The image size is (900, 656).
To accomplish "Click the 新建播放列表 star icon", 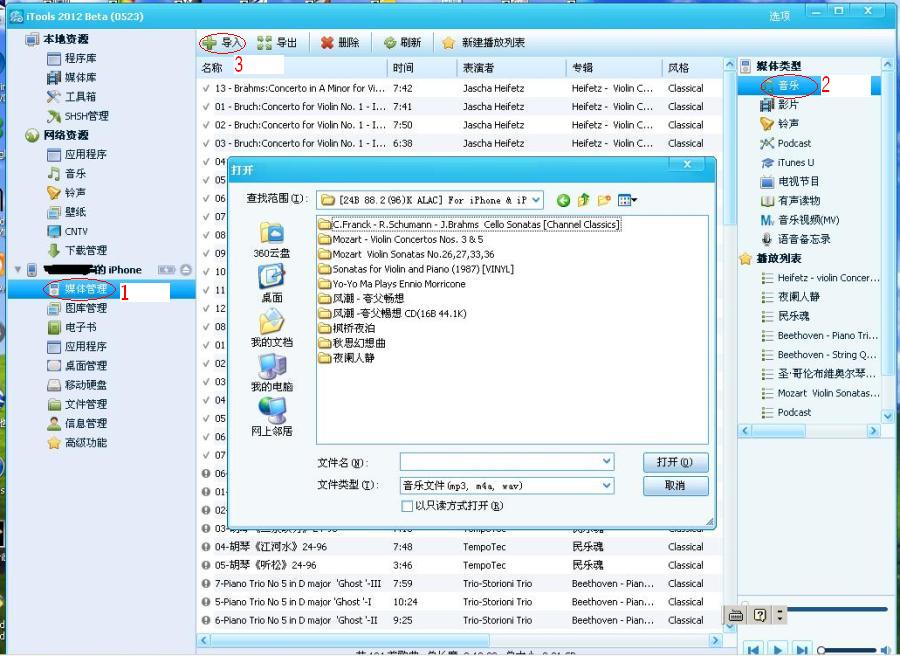I will [449, 42].
